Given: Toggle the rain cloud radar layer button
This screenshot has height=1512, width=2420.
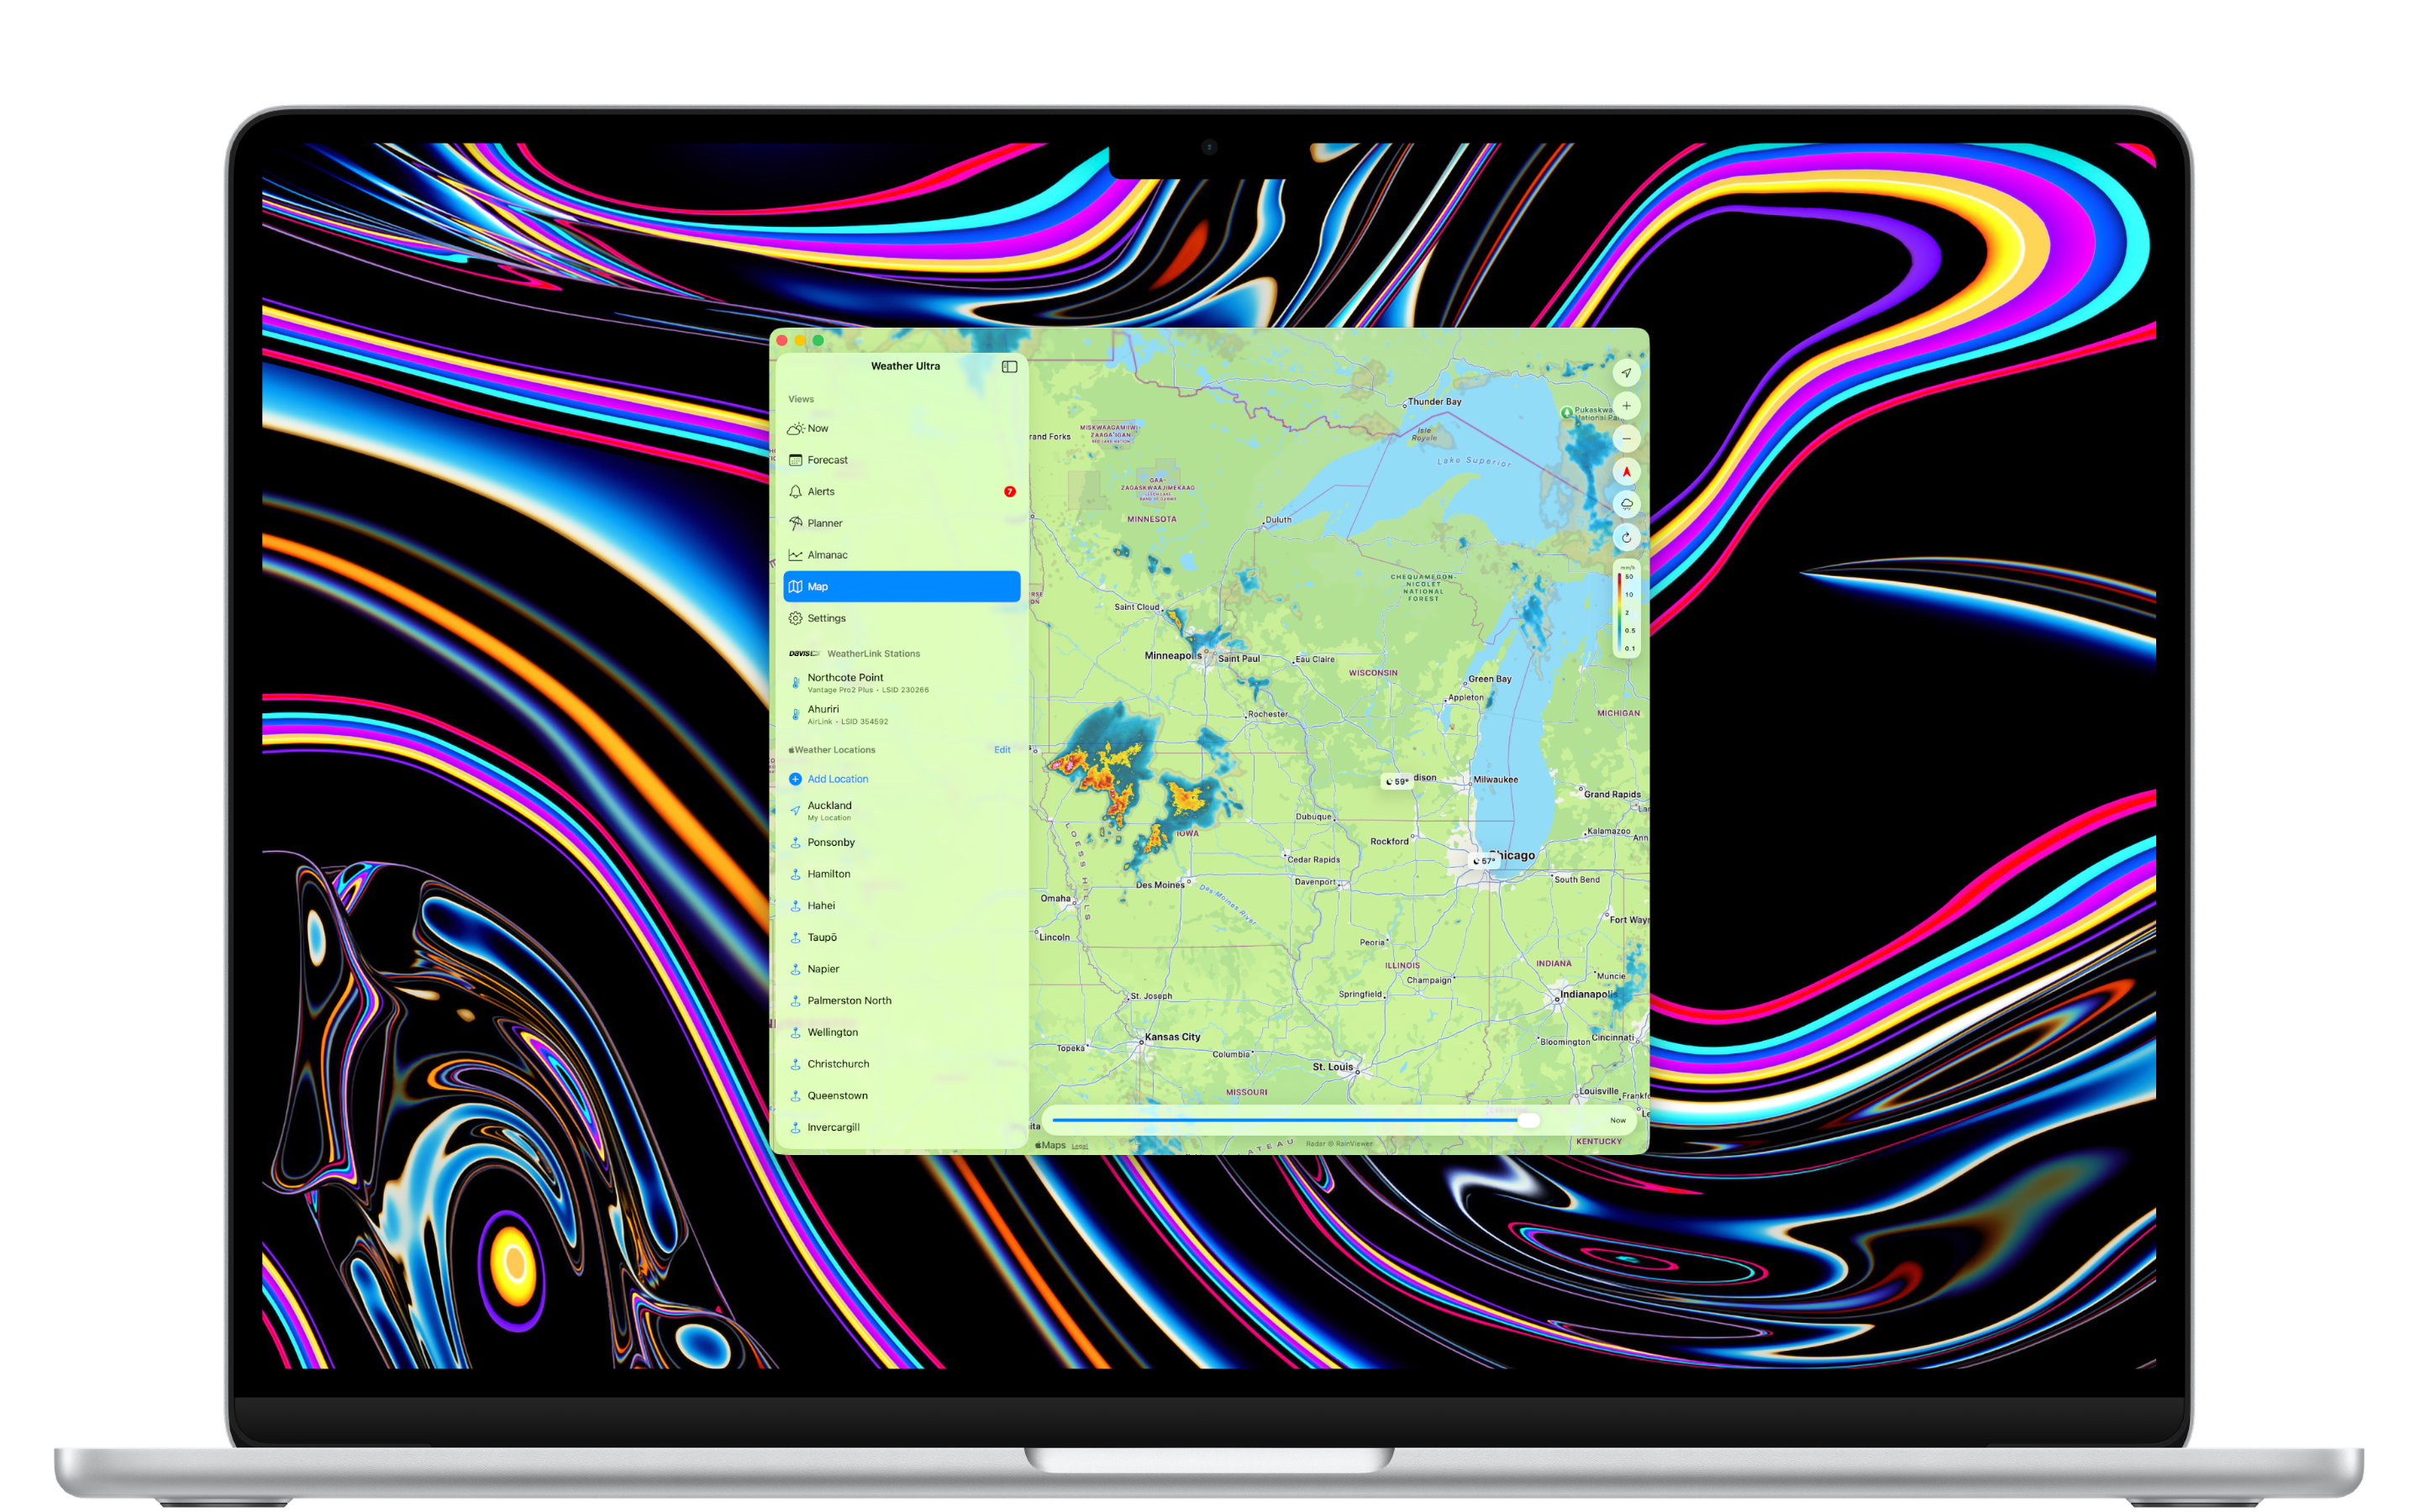Looking at the screenshot, I should (x=1626, y=504).
